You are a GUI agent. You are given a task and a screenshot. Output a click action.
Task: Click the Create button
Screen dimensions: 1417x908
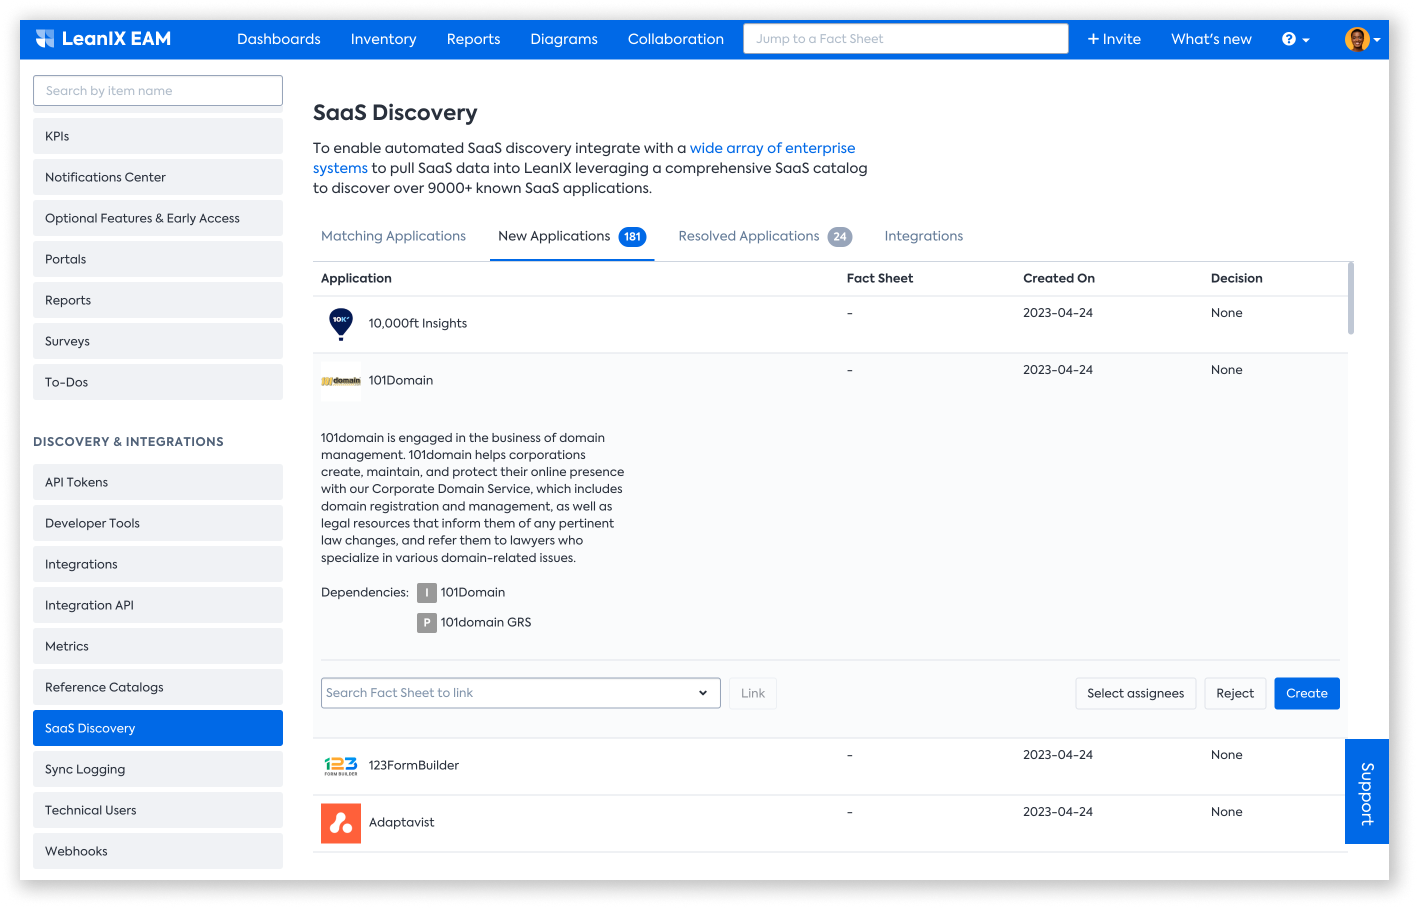(1307, 693)
